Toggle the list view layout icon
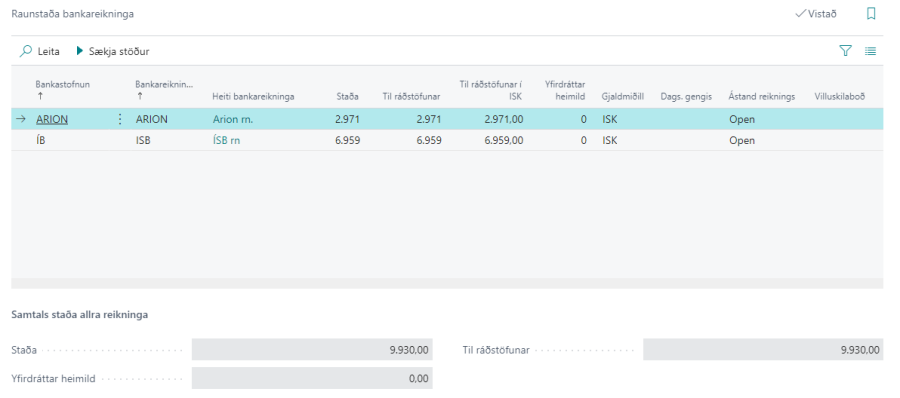Image resolution: width=900 pixels, height=398 pixels. pyautogui.click(x=871, y=51)
